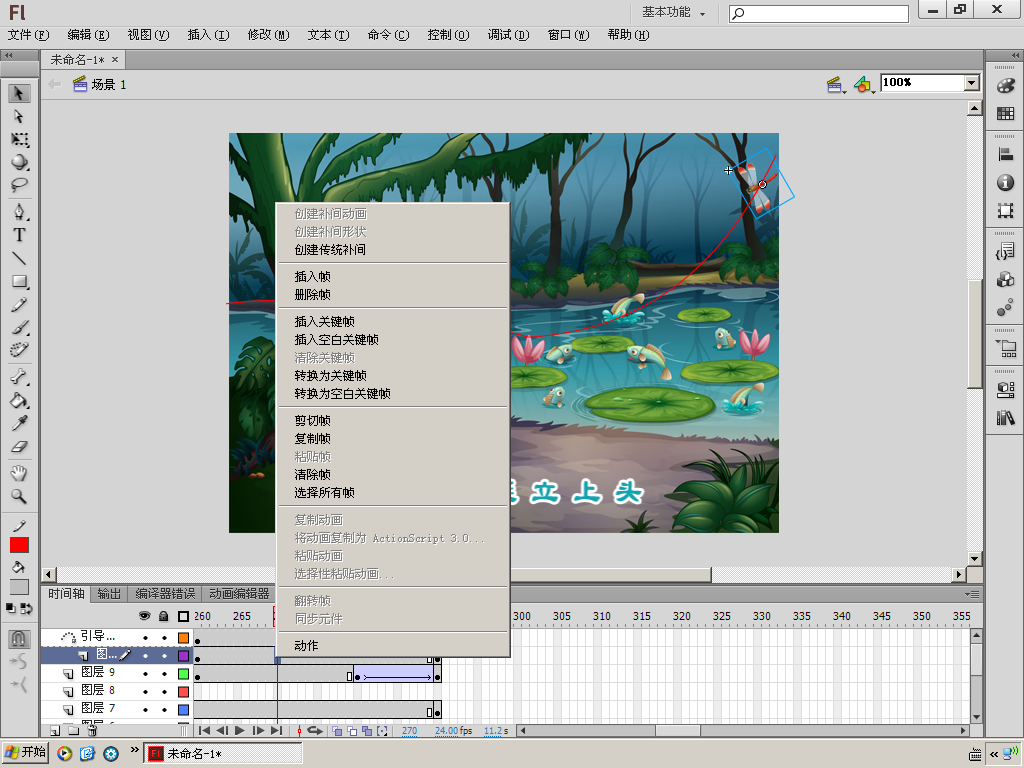Image resolution: width=1024 pixels, height=768 pixels.
Task: Select the Zoom magnifier tool
Action: pyautogui.click(x=19, y=496)
